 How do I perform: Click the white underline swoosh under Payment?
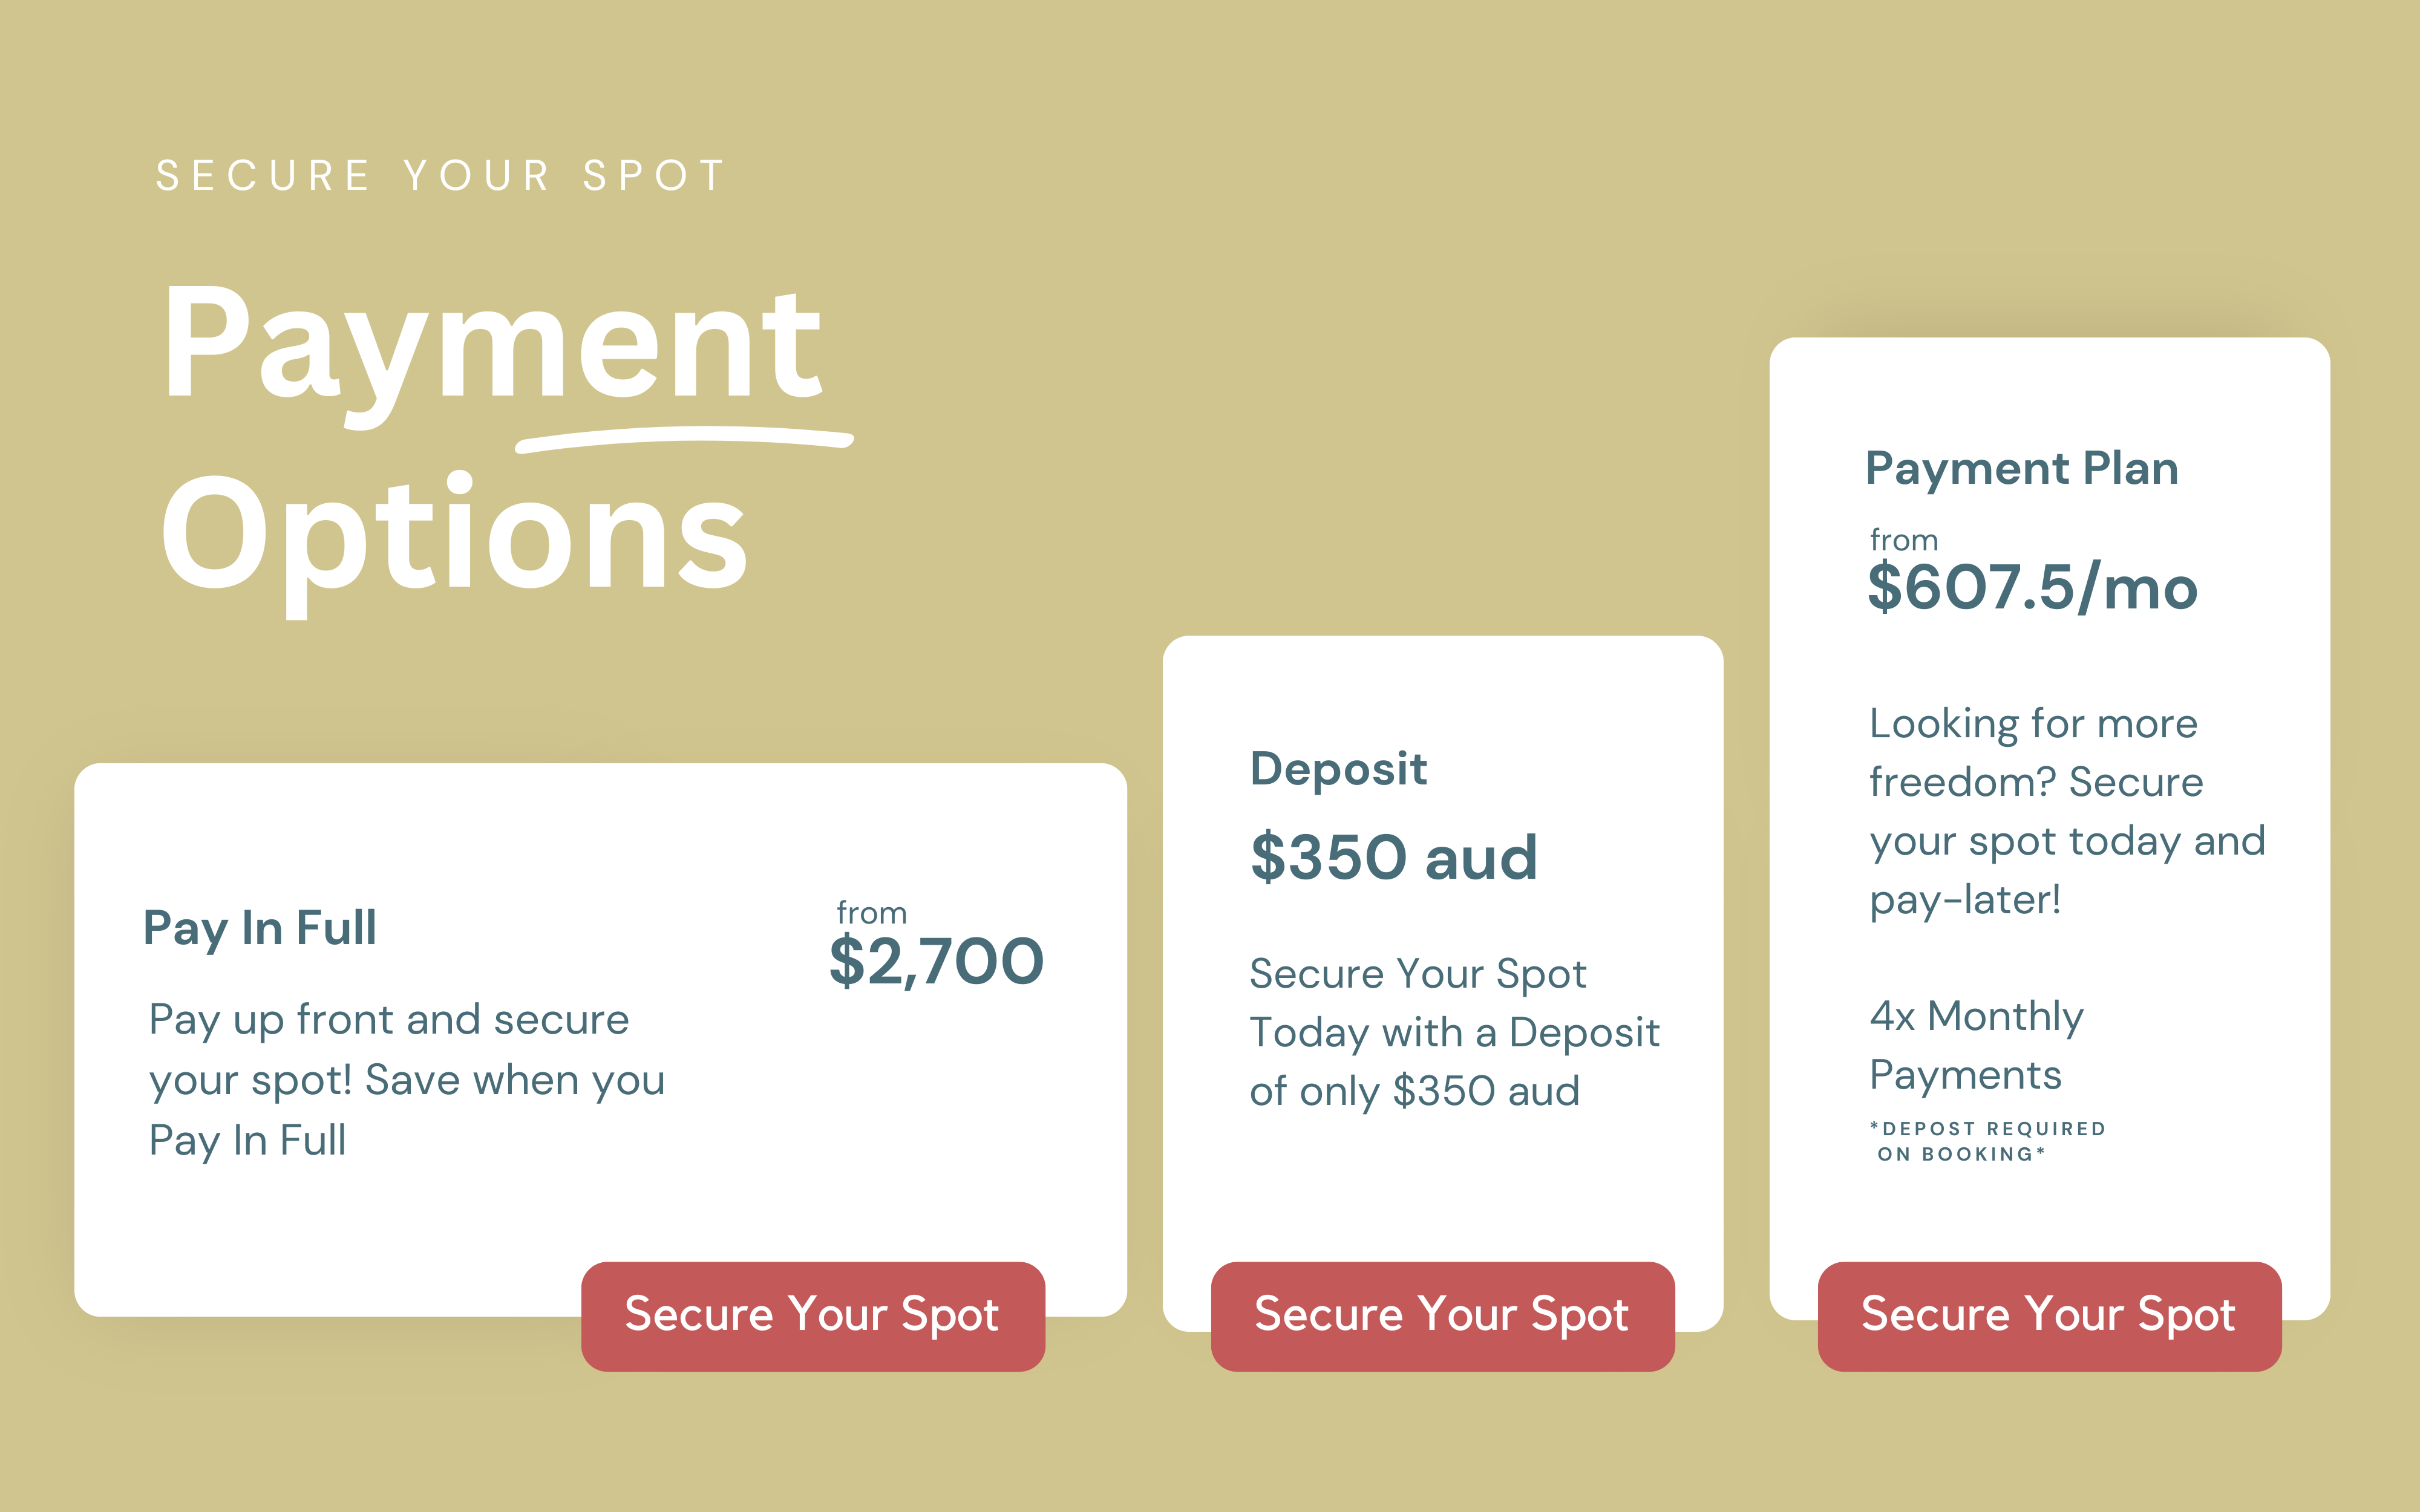tap(685, 438)
